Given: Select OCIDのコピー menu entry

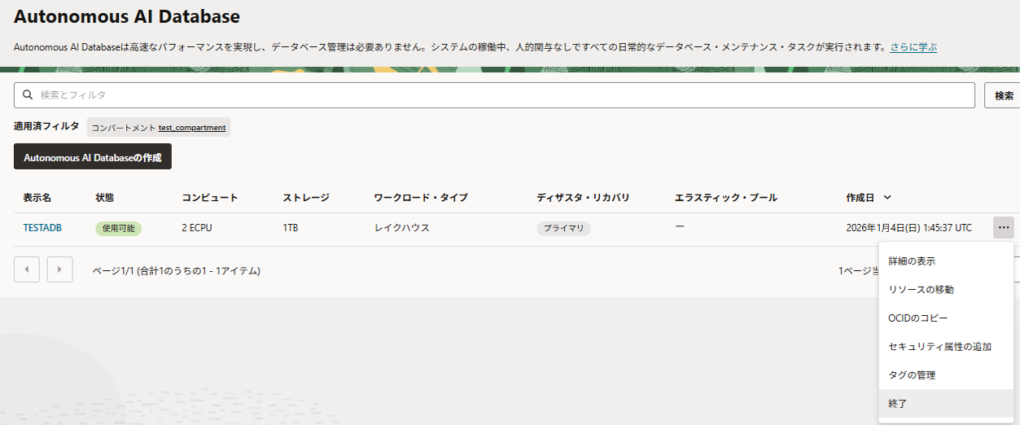Looking at the screenshot, I should pyautogui.click(x=917, y=318).
